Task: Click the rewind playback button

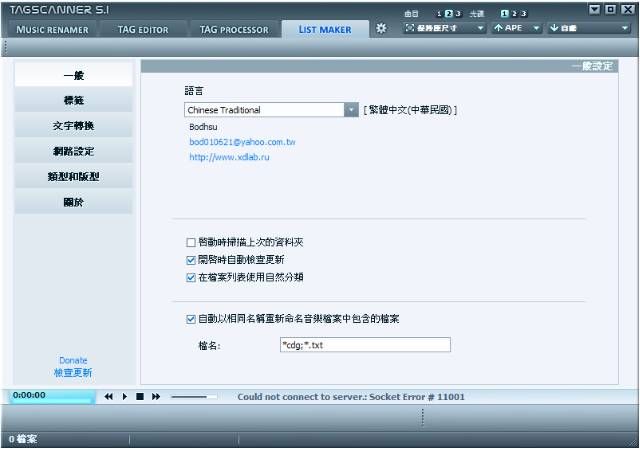Action: click(109, 397)
